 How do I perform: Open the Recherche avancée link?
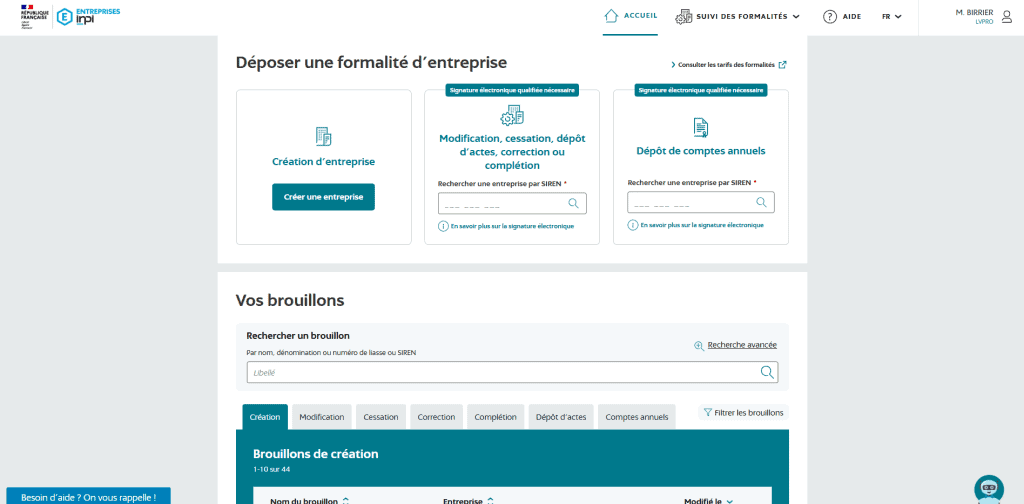click(735, 345)
